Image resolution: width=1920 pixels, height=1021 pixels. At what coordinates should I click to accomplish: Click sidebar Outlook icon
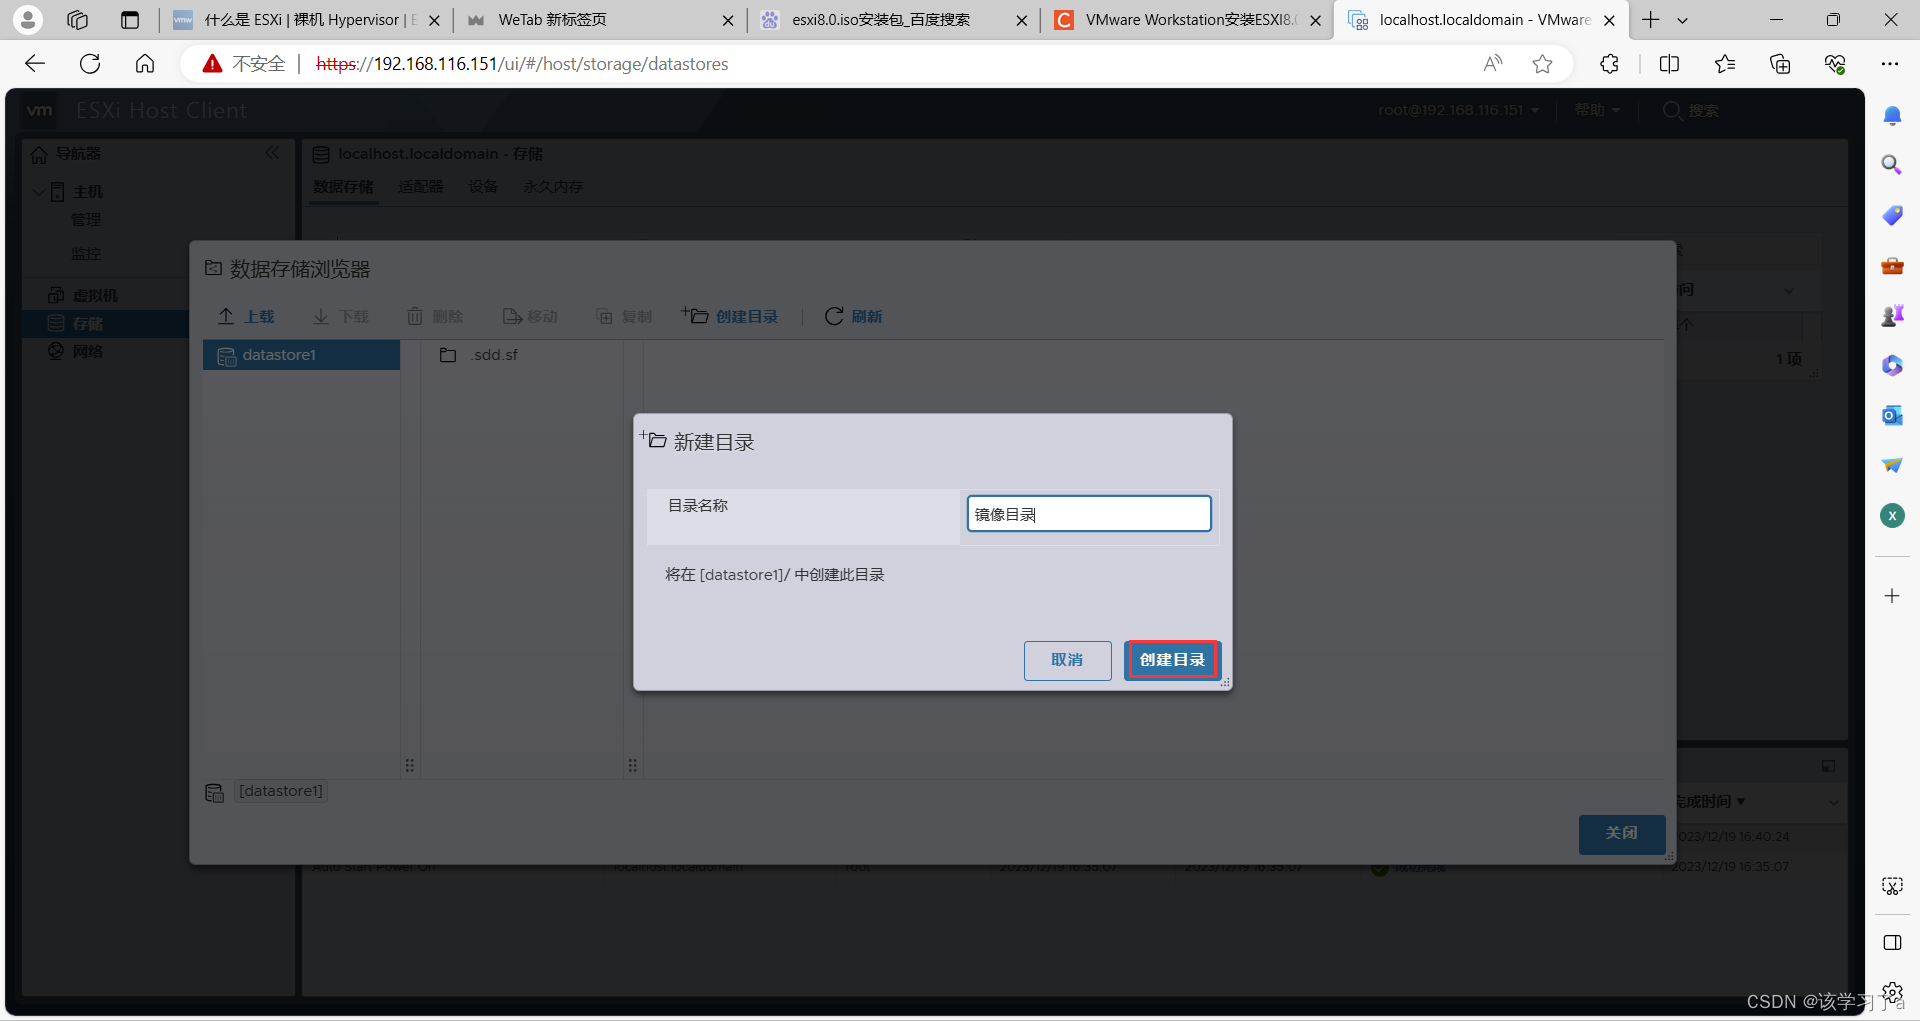tap(1892, 415)
